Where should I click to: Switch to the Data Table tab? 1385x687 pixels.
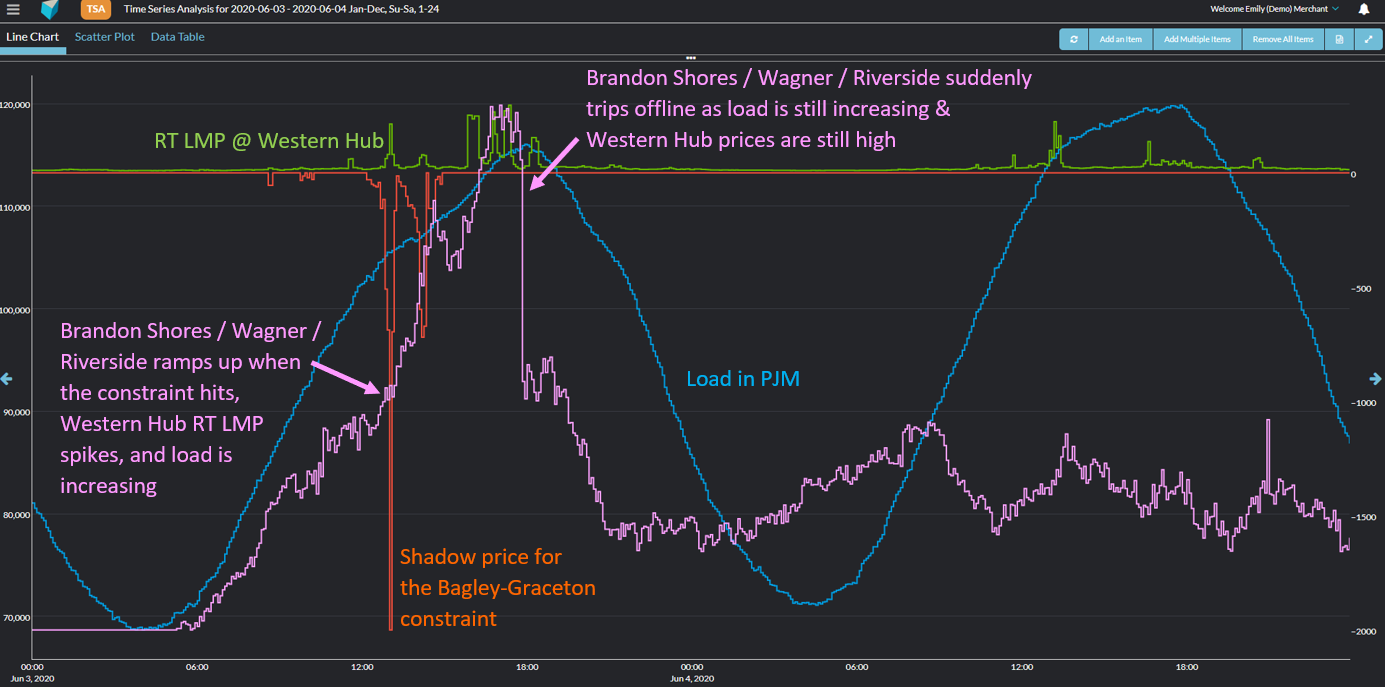[177, 37]
